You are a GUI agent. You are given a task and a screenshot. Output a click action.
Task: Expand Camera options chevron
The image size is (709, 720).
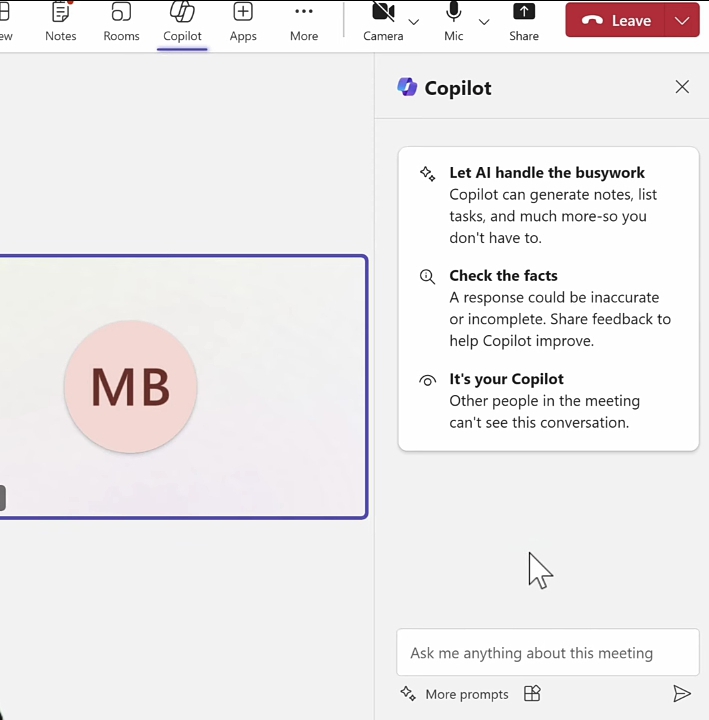[414, 22]
